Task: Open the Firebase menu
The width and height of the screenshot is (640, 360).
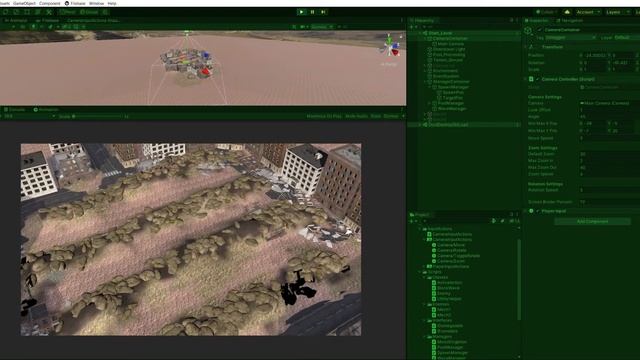Action: [x=75, y=3]
